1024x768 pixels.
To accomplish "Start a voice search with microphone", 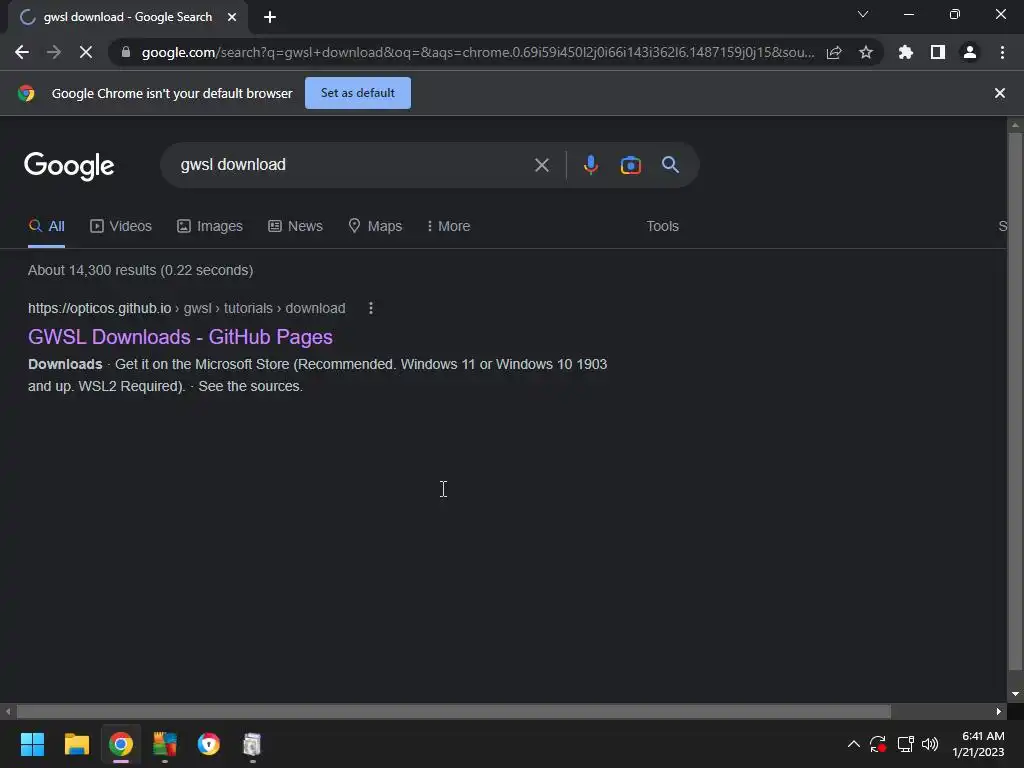I will coord(591,165).
